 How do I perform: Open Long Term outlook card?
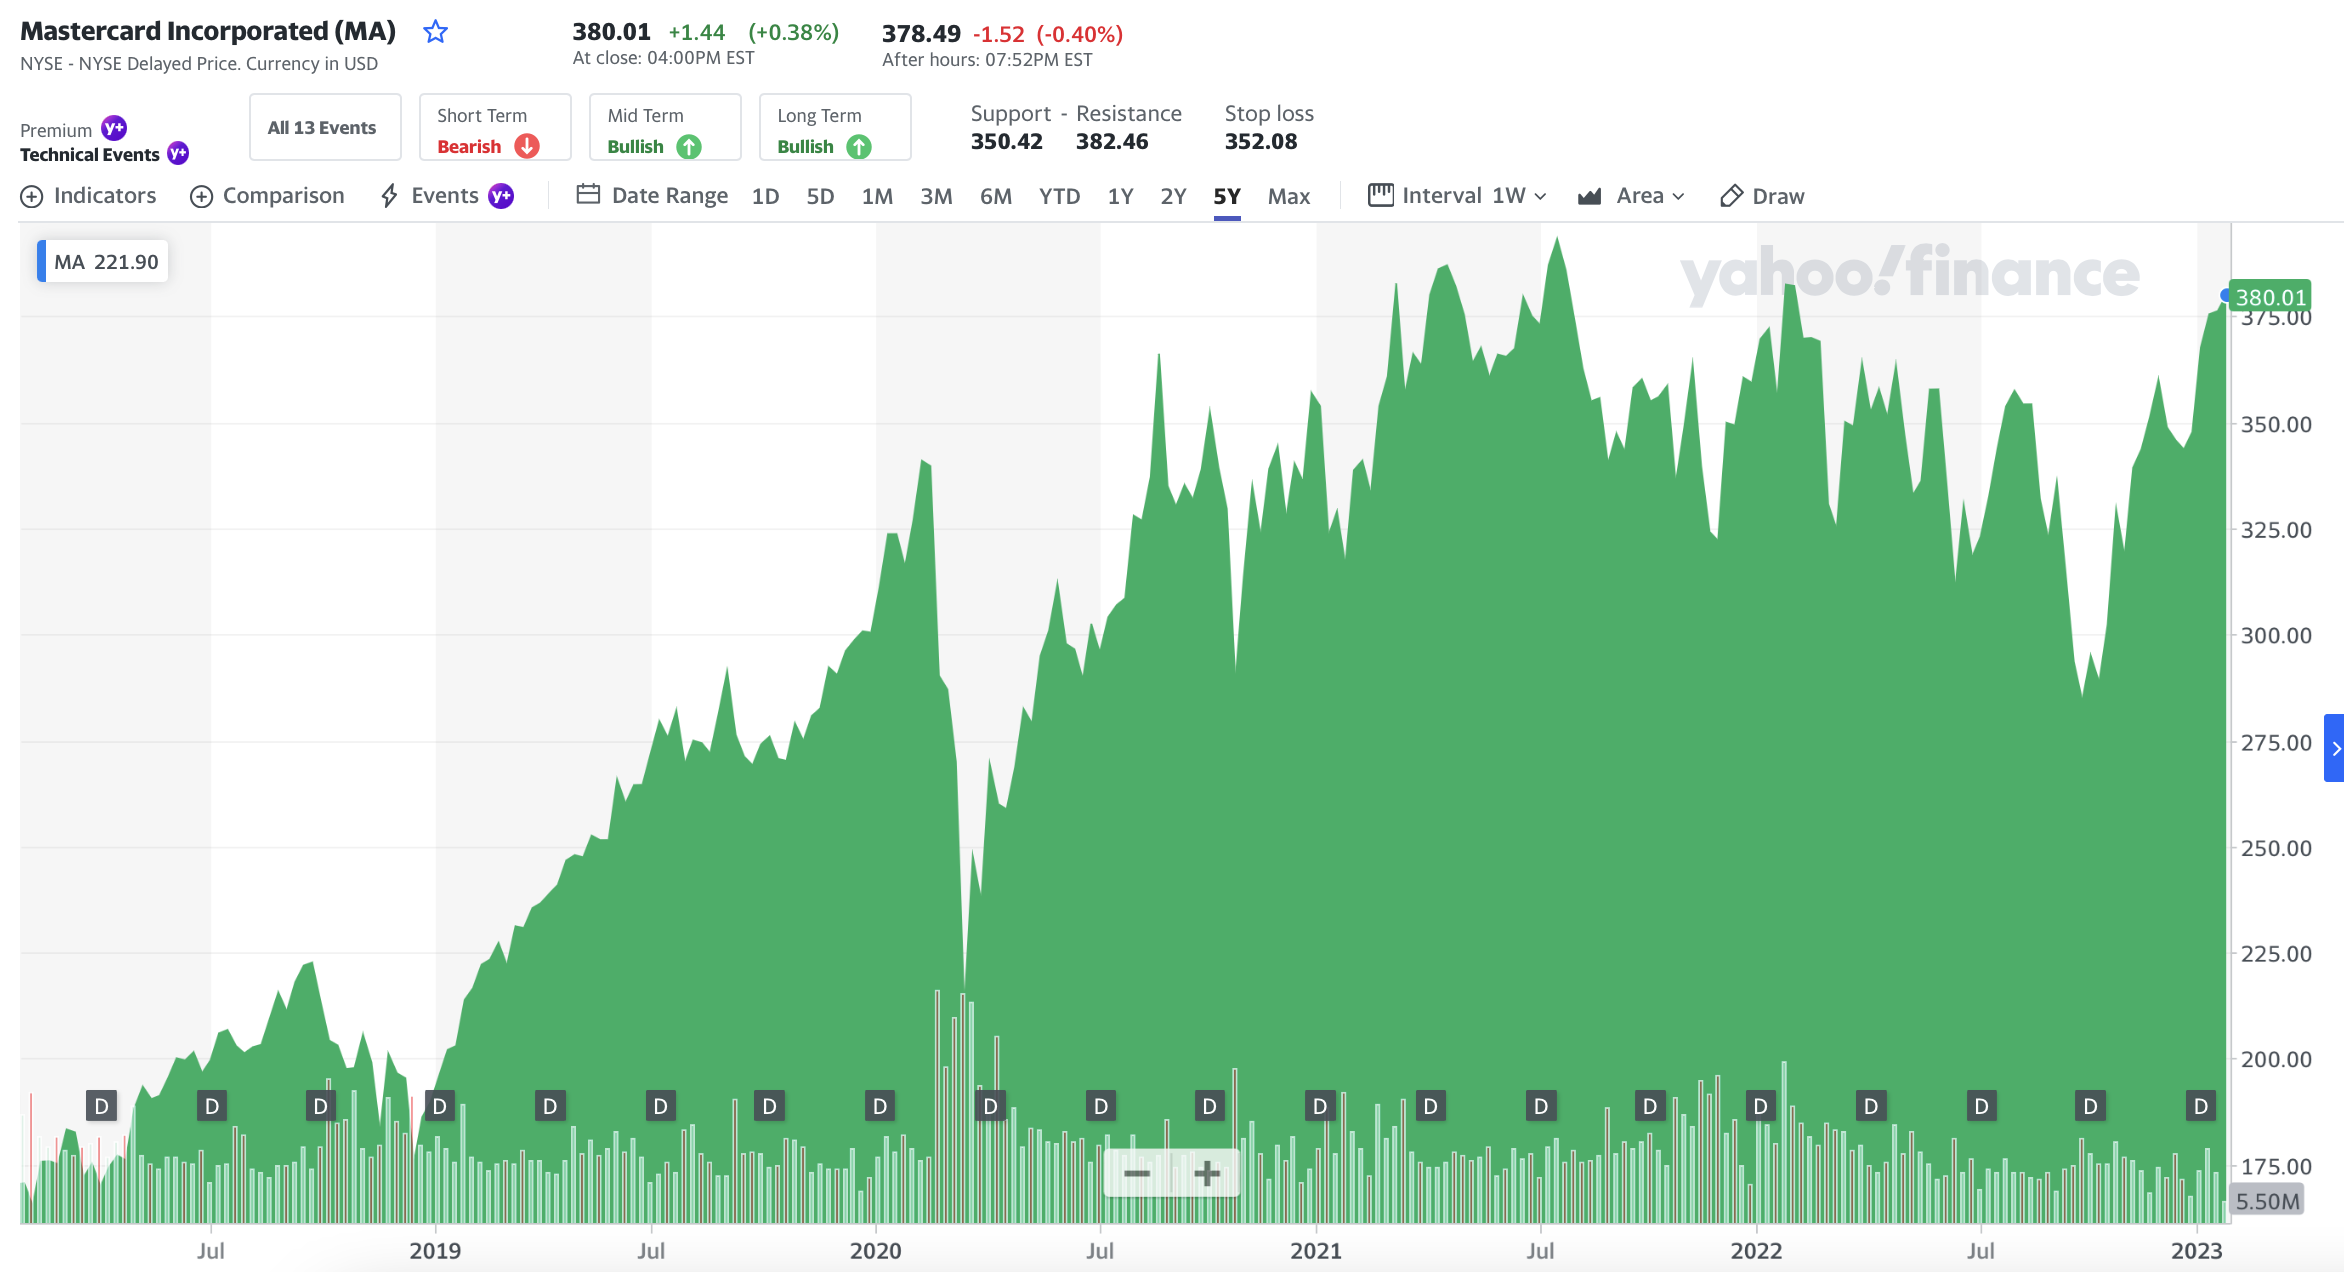[835, 127]
